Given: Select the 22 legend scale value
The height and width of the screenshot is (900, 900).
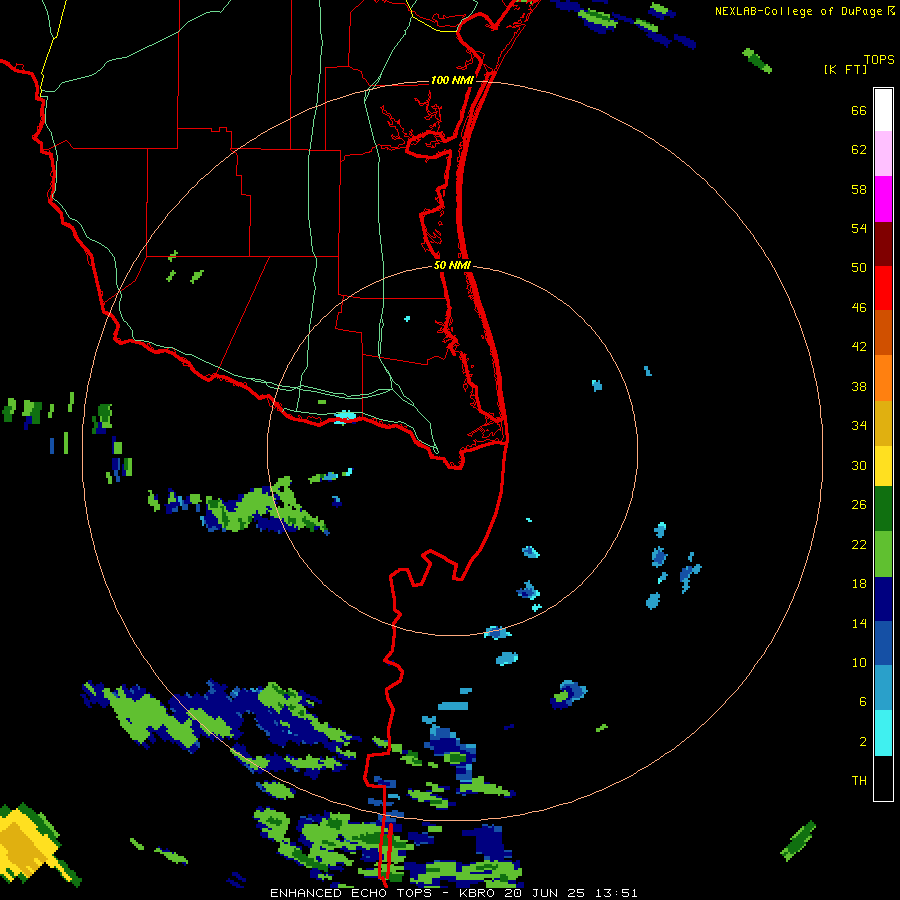Looking at the screenshot, I should [x=859, y=544].
